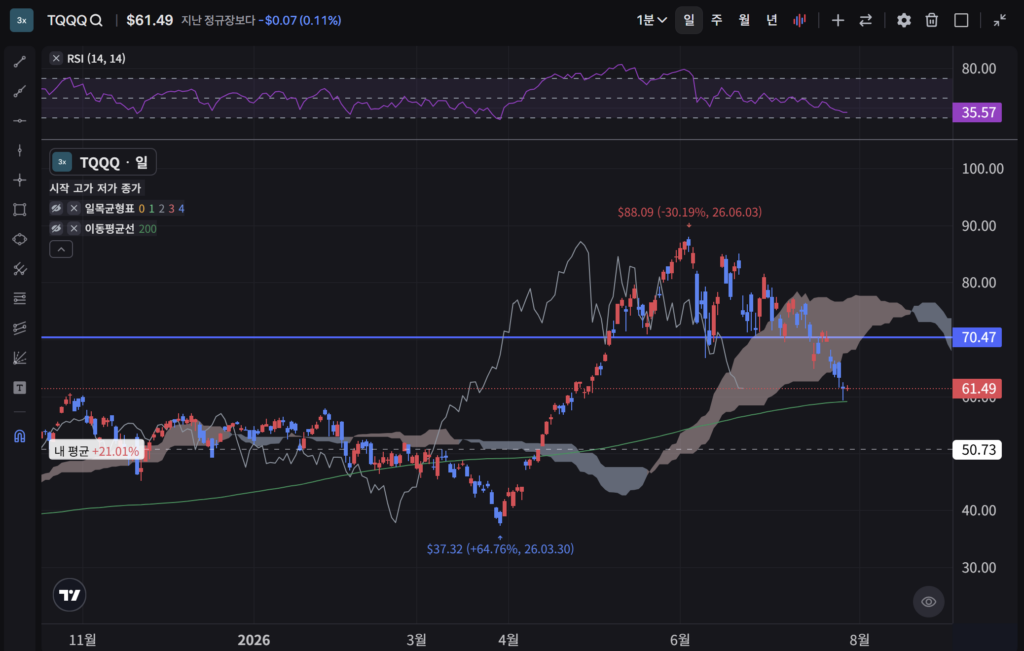Select the trend line drawing tool
Image resolution: width=1024 pixels, height=651 pixels.
pos(20,61)
